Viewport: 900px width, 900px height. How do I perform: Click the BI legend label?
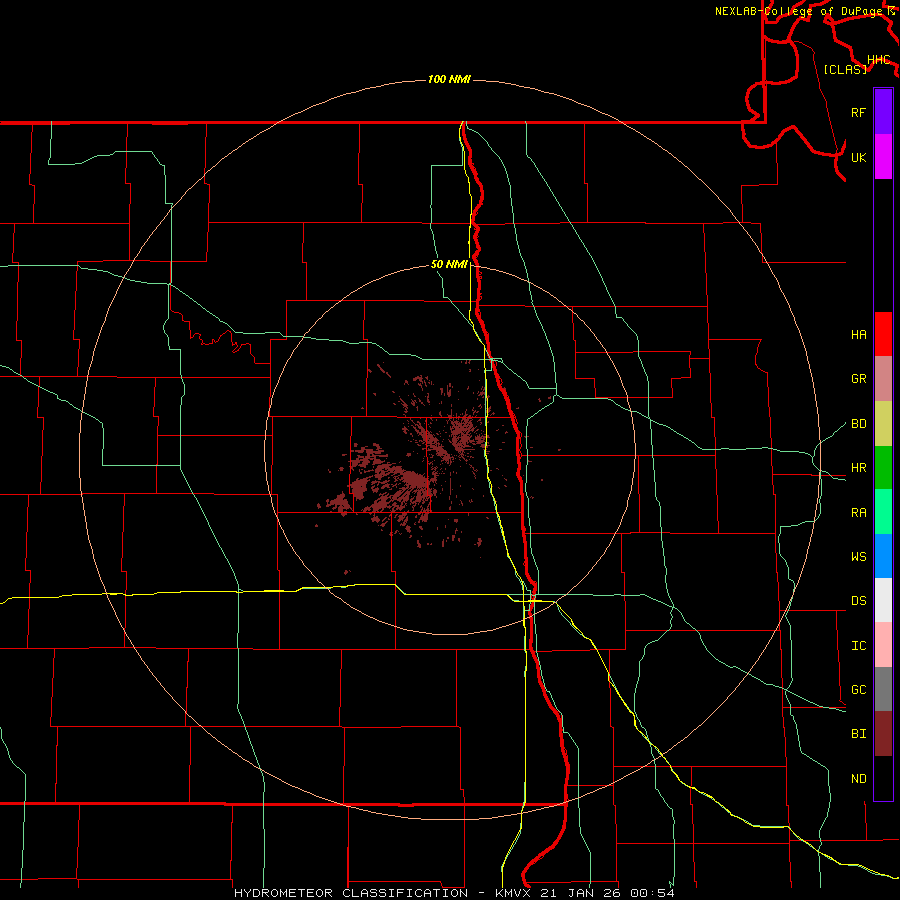(858, 734)
